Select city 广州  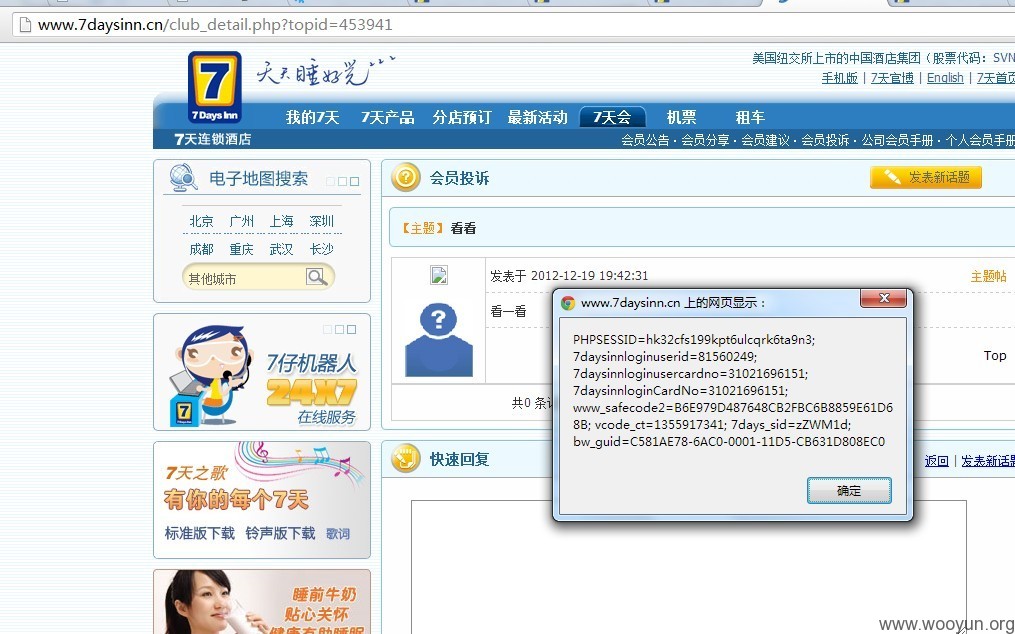(241, 221)
